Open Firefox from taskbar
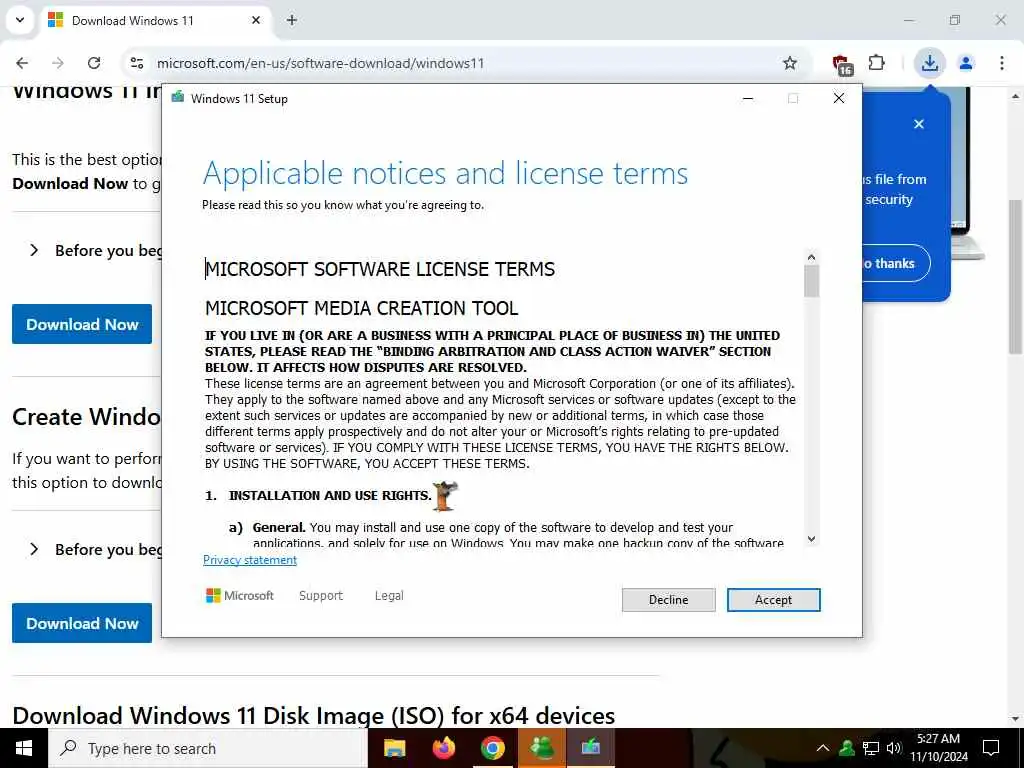Image resolution: width=1024 pixels, height=768 pixels. 444,748
